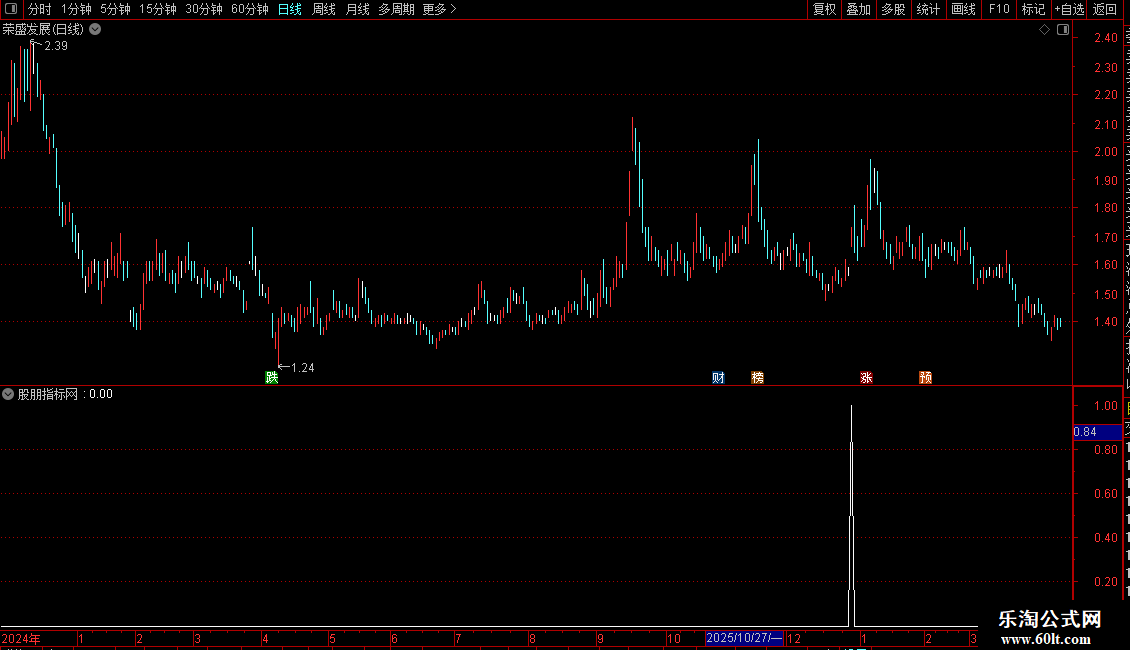Click the 1.24 low price label
The image size is (1130, 650).
[x=303, y=368]
